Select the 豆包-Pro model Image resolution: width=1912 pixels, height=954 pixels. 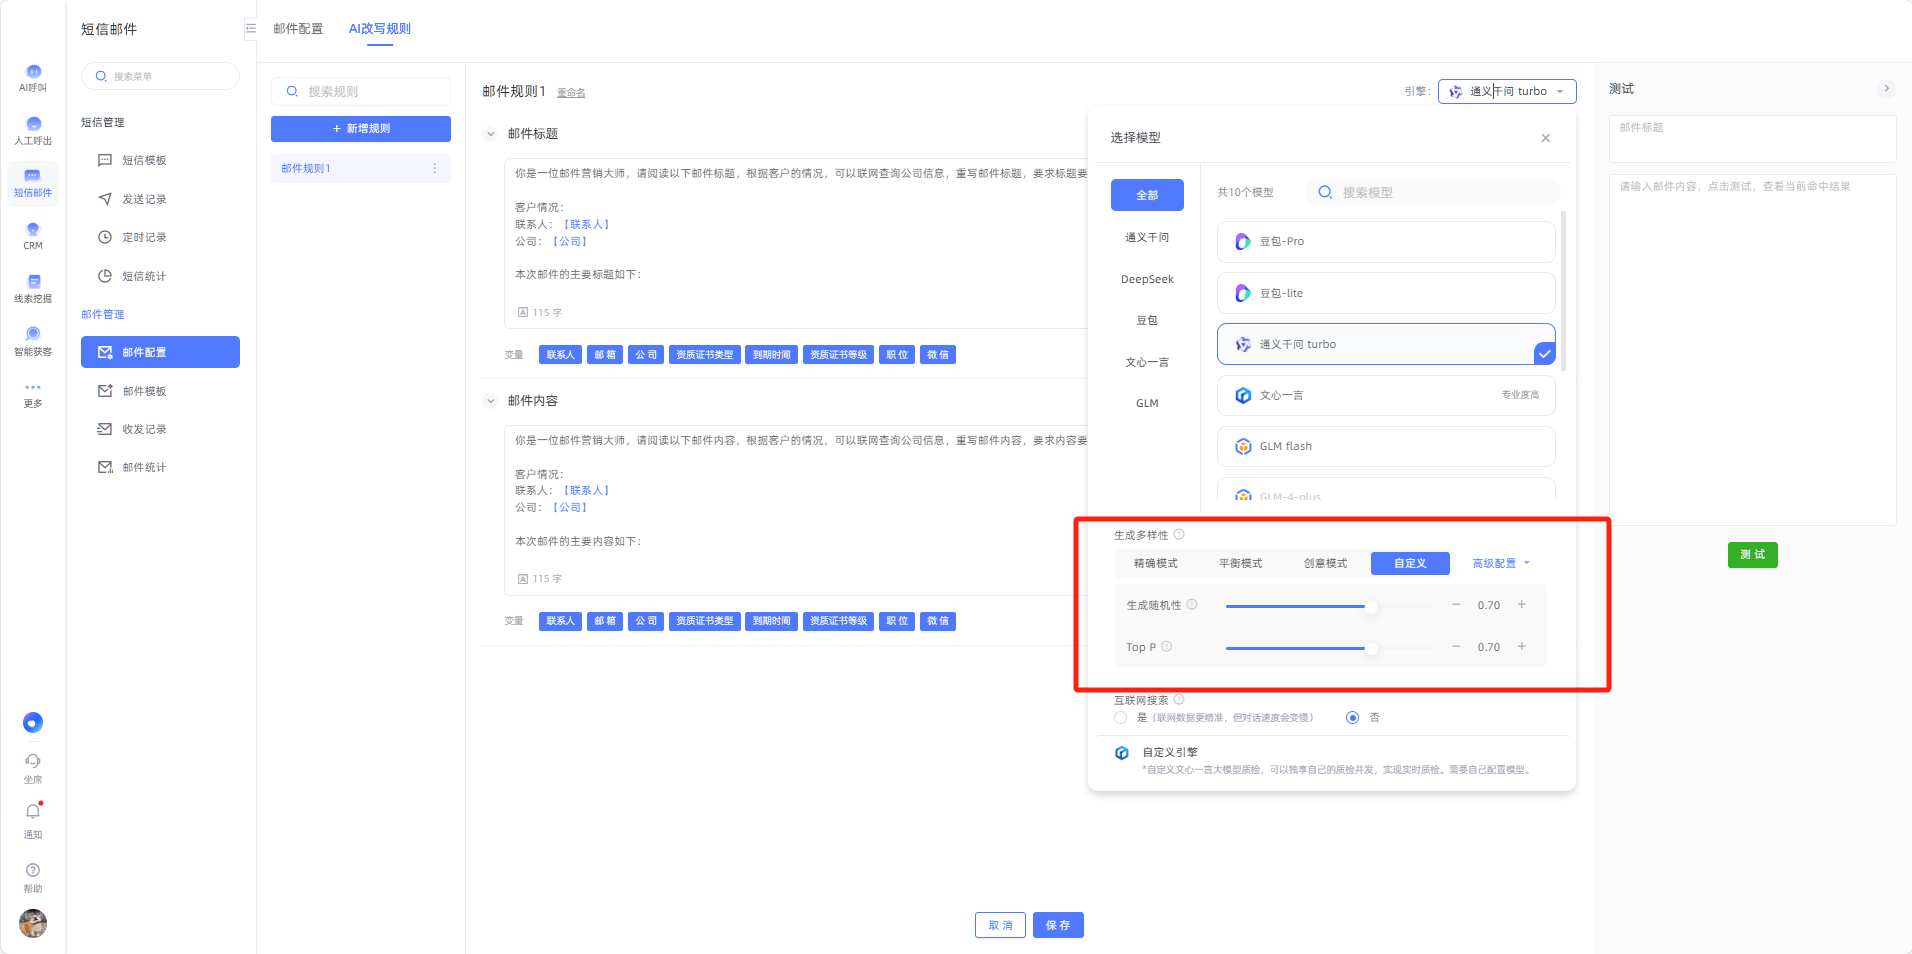[1386, 242]
